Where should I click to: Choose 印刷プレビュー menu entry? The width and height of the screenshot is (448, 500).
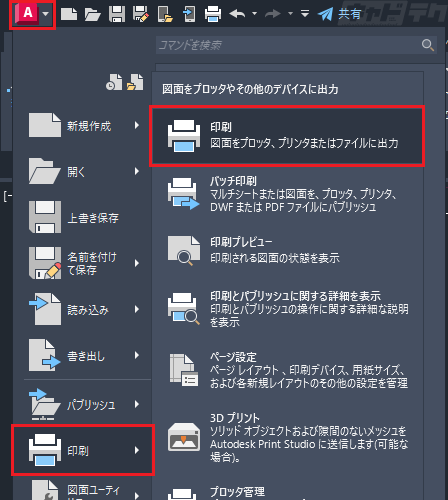click(x=287, y=250)
